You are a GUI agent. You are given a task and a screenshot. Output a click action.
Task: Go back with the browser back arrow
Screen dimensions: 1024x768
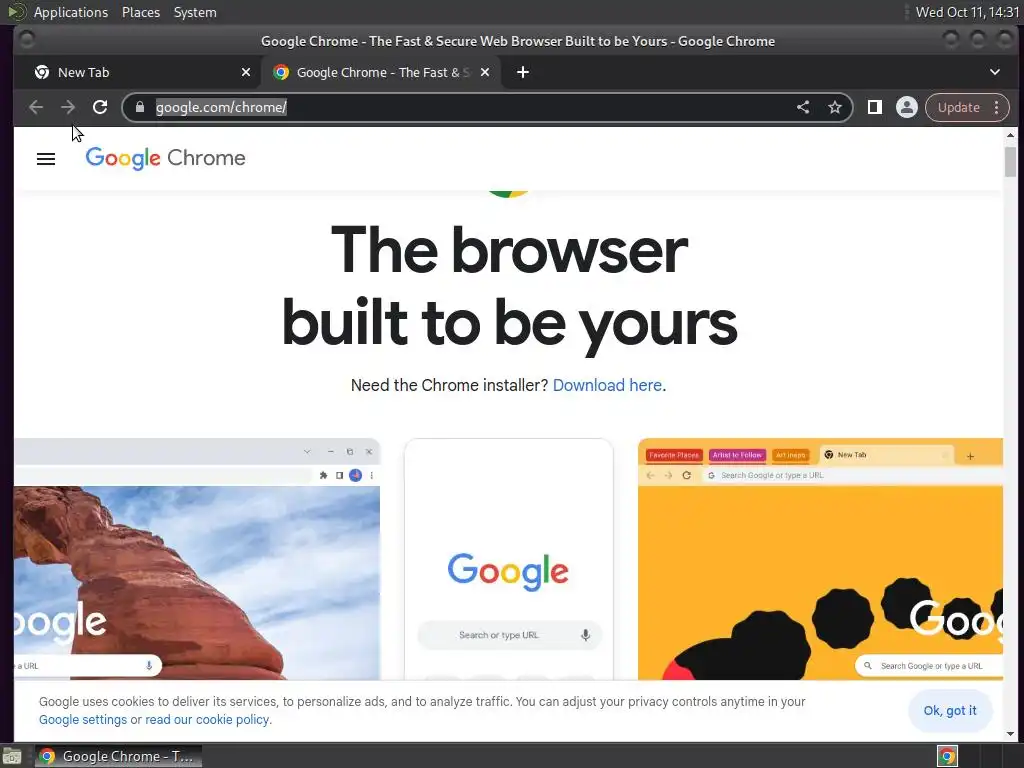[36, 107]
